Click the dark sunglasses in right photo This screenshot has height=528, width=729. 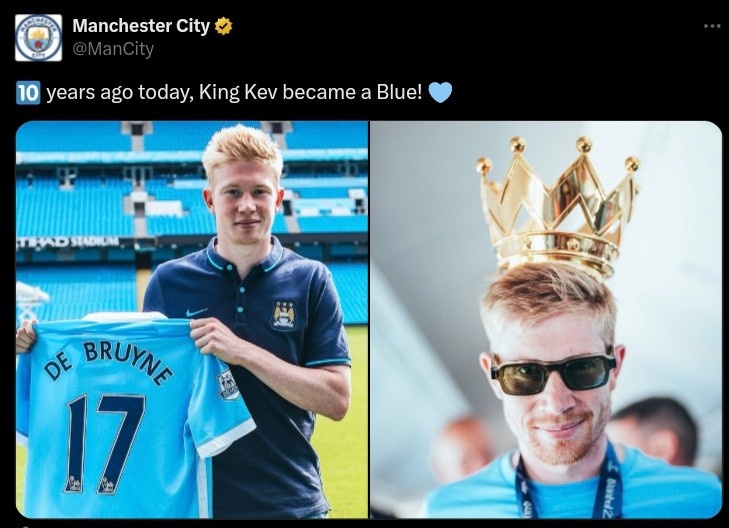coord(553,373)
